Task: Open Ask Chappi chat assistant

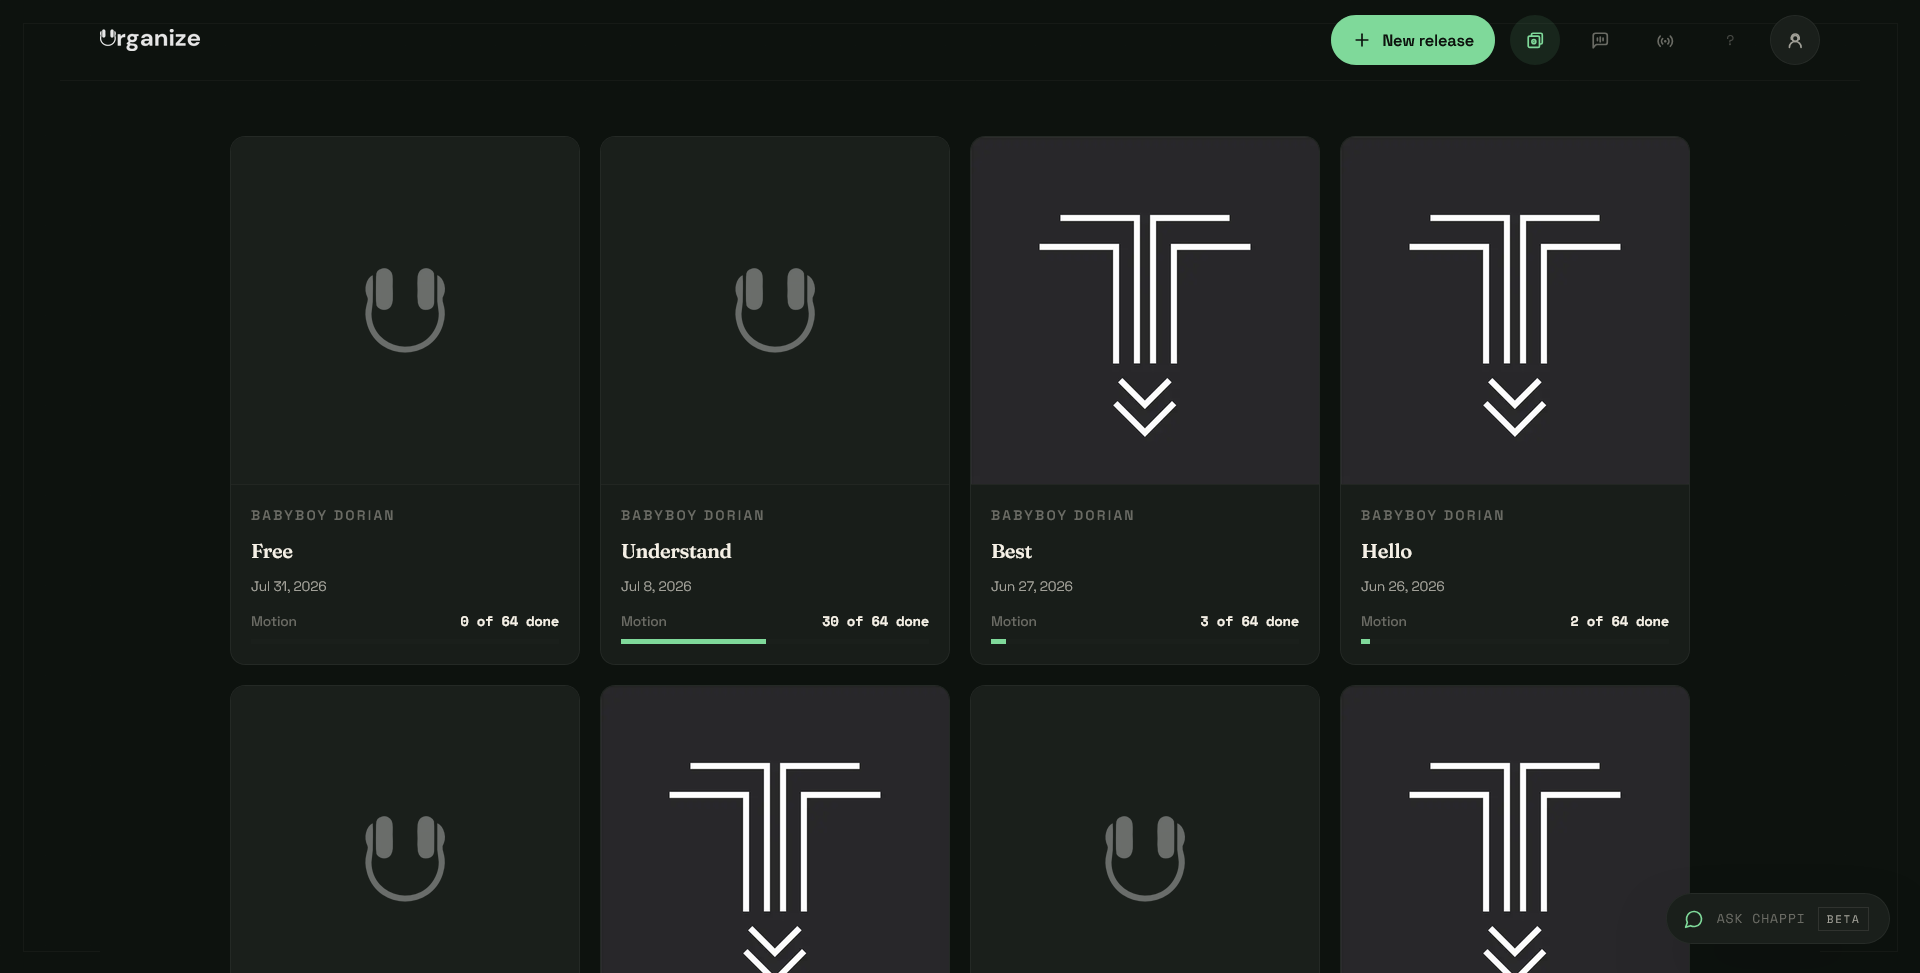Action: pyautogui.click(x=1777, y=918)
